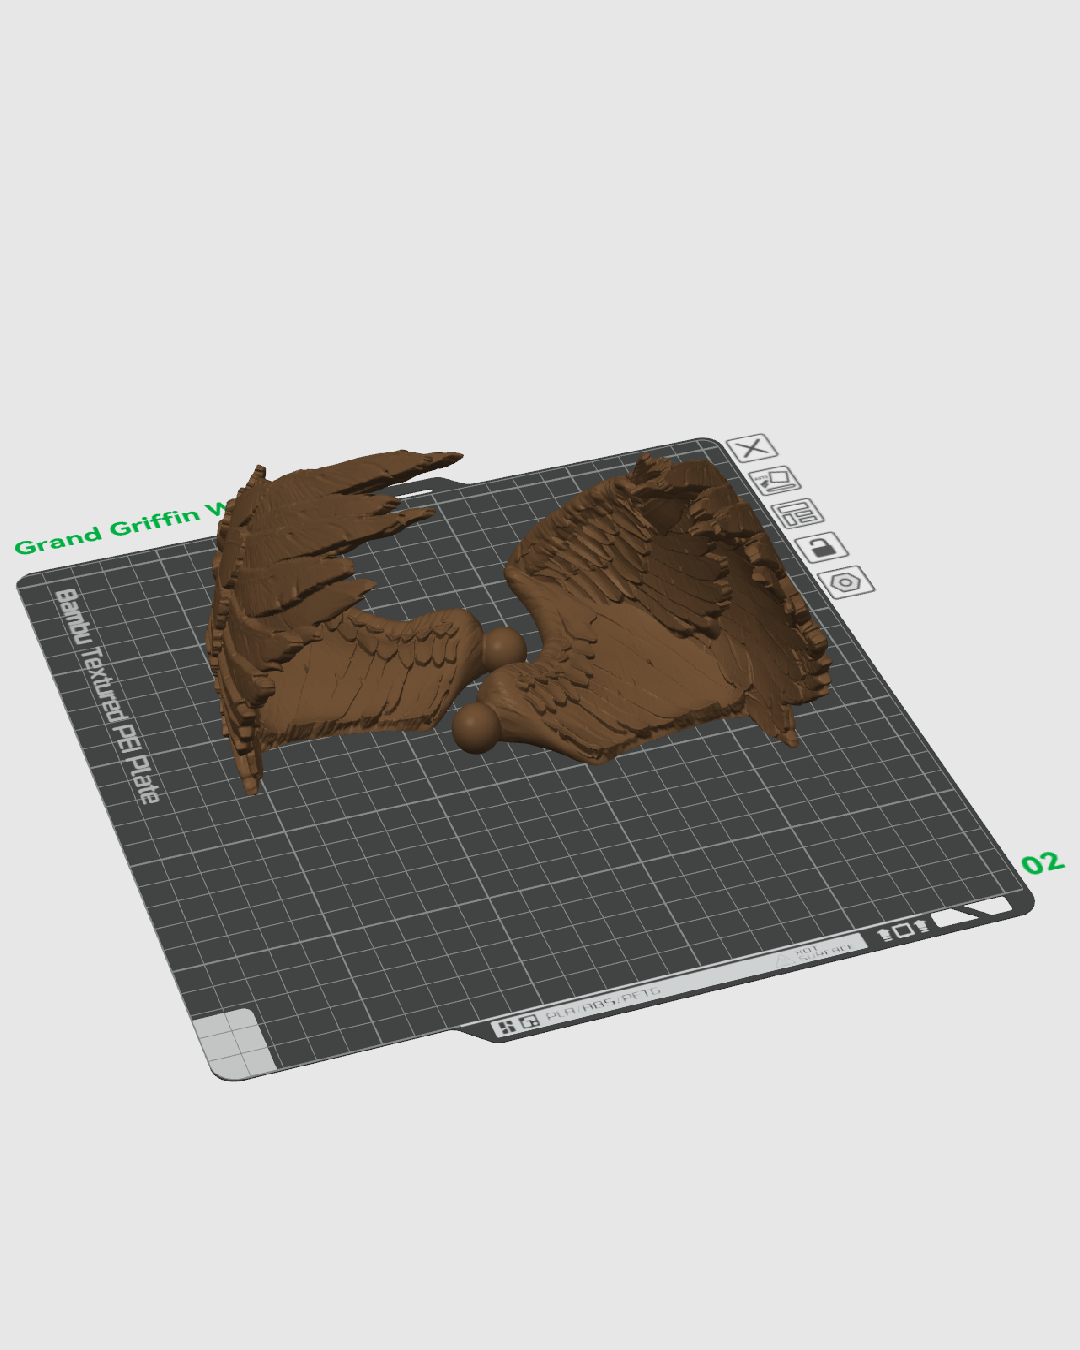
Task: Click the upper ball joint
Action: (x=506, y=647)
